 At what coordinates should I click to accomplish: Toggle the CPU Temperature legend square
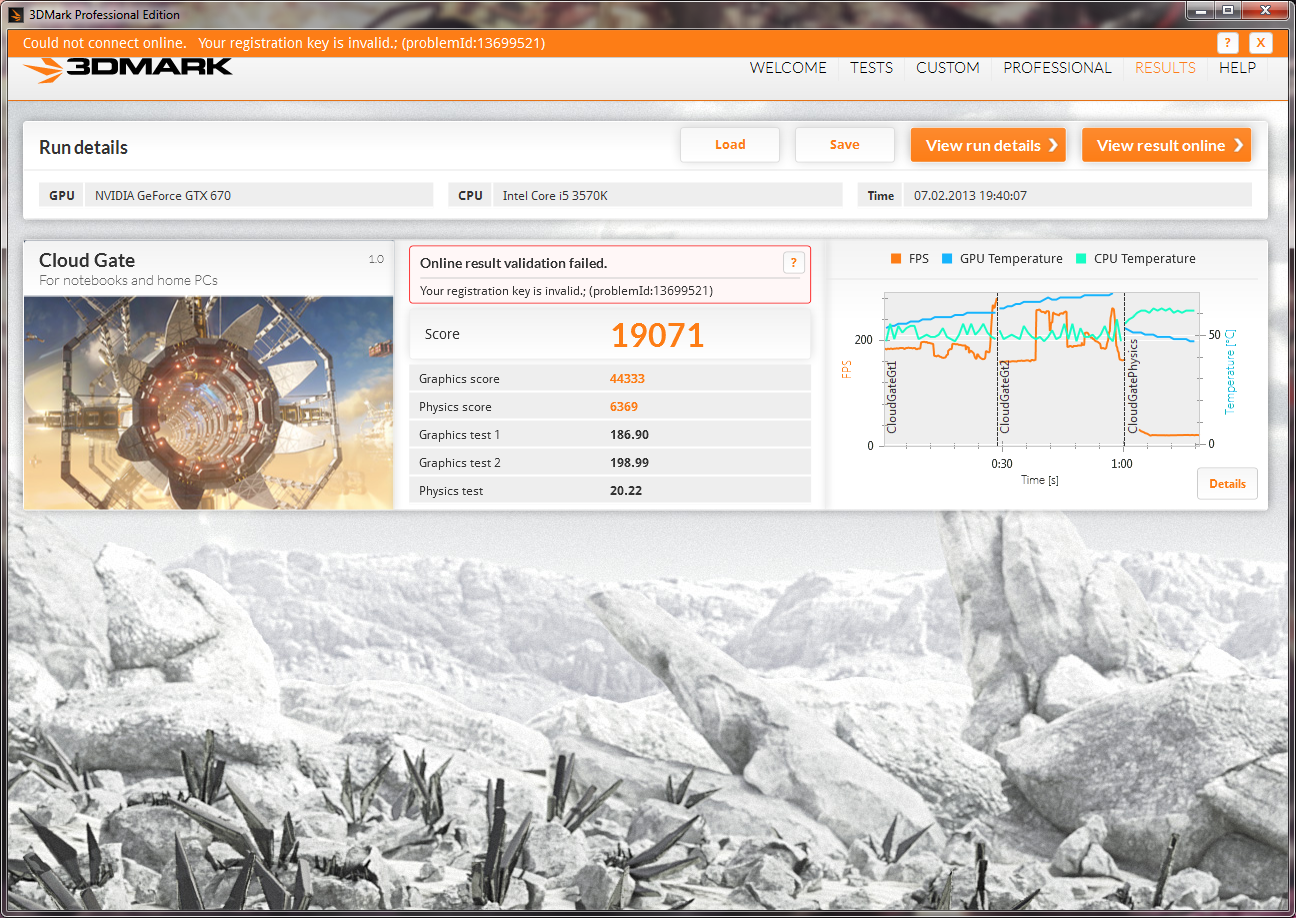1081,259
